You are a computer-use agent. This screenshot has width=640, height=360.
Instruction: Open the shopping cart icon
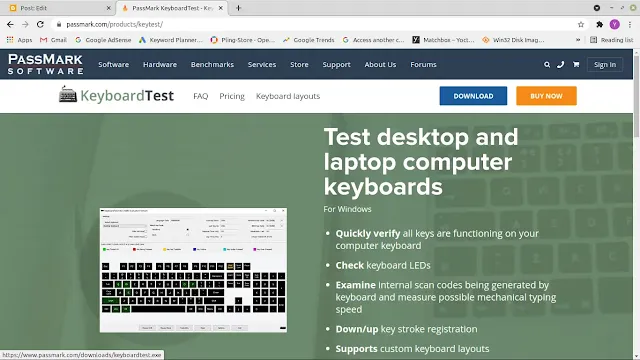point(576,64)
